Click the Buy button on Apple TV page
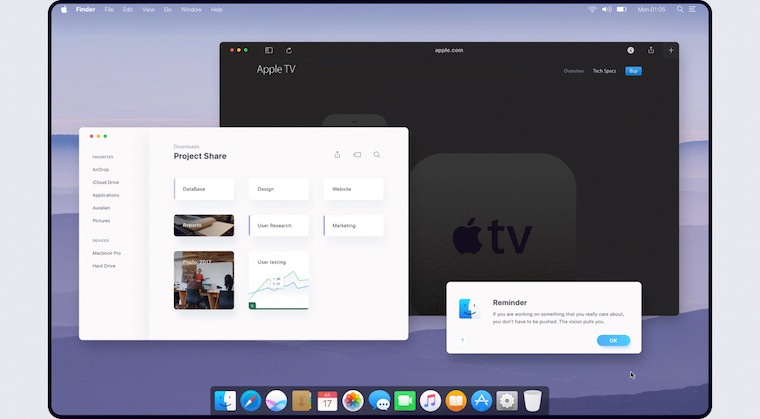The width and height of the screenshot is (760, 419). coord(633,71)
